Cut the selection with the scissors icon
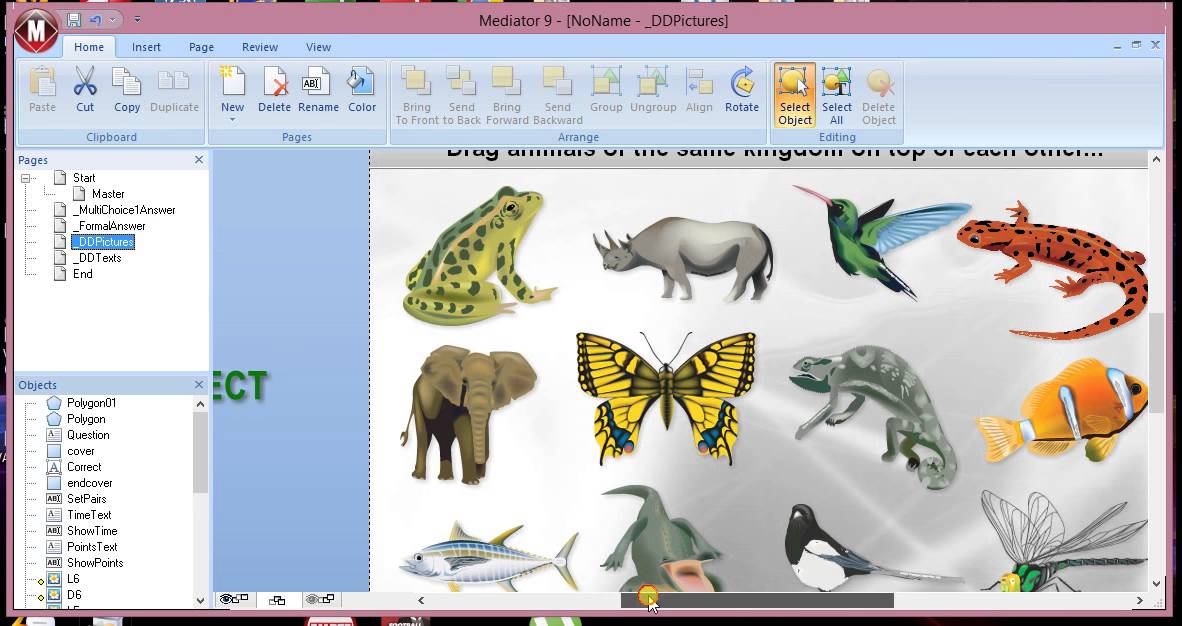 tap(85, 90)
